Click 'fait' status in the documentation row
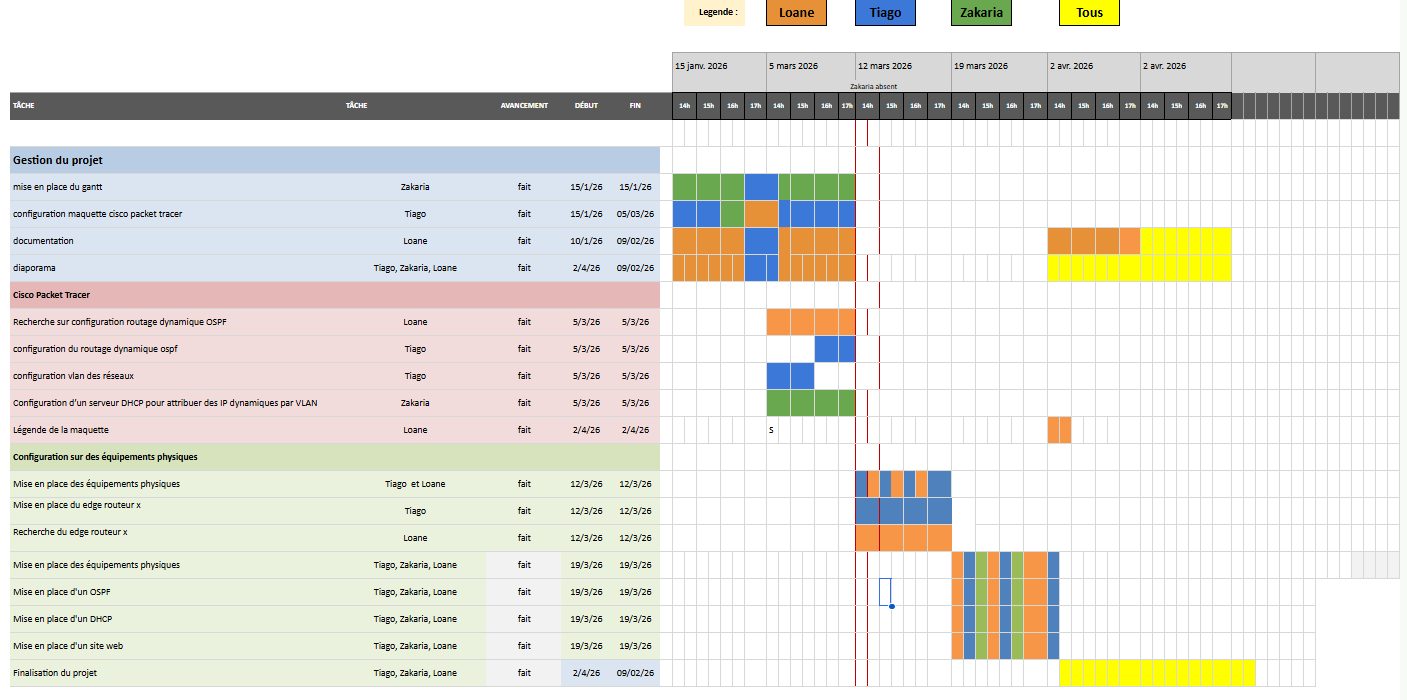Screen dimensions: 1407x700 click(x=524, y=241)
